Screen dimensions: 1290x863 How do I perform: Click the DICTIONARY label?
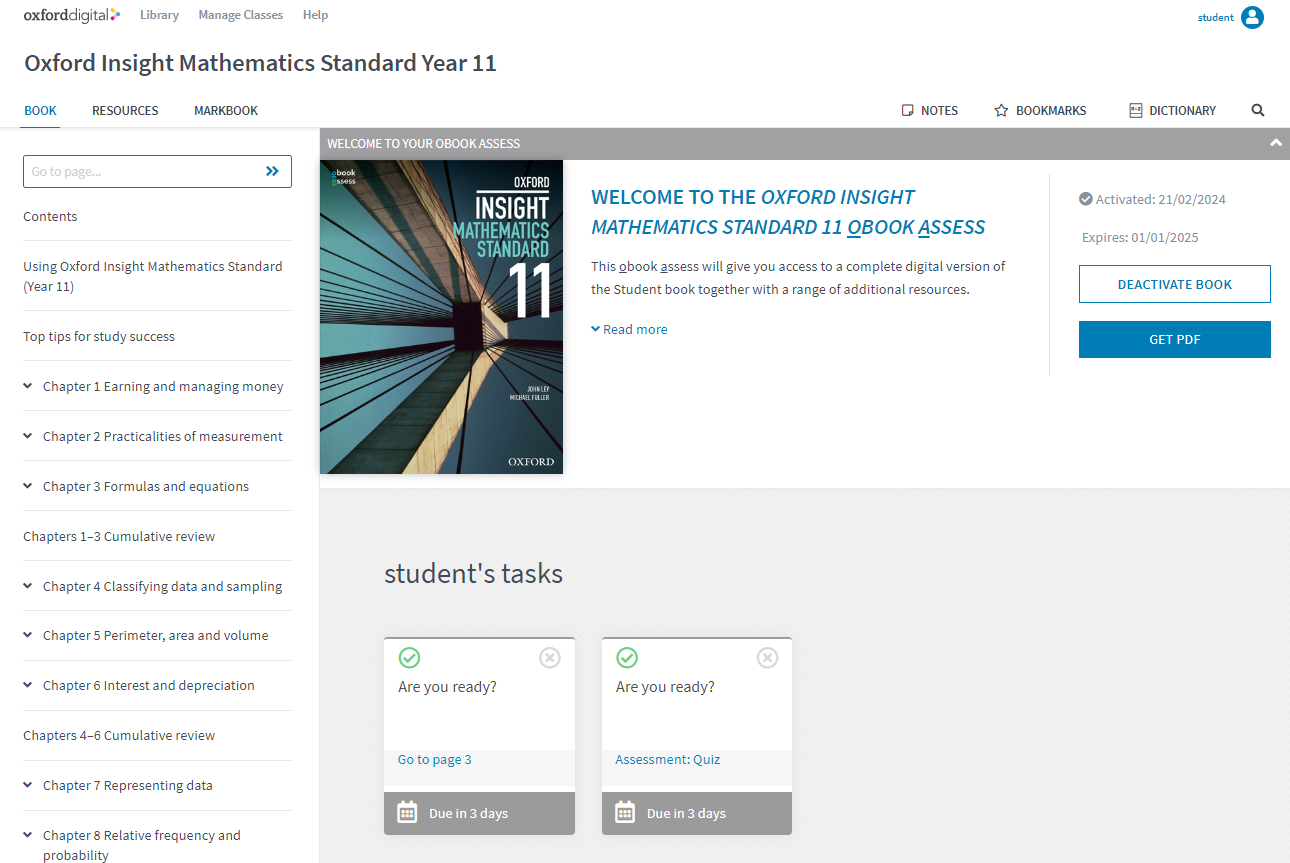(1183, 111)
